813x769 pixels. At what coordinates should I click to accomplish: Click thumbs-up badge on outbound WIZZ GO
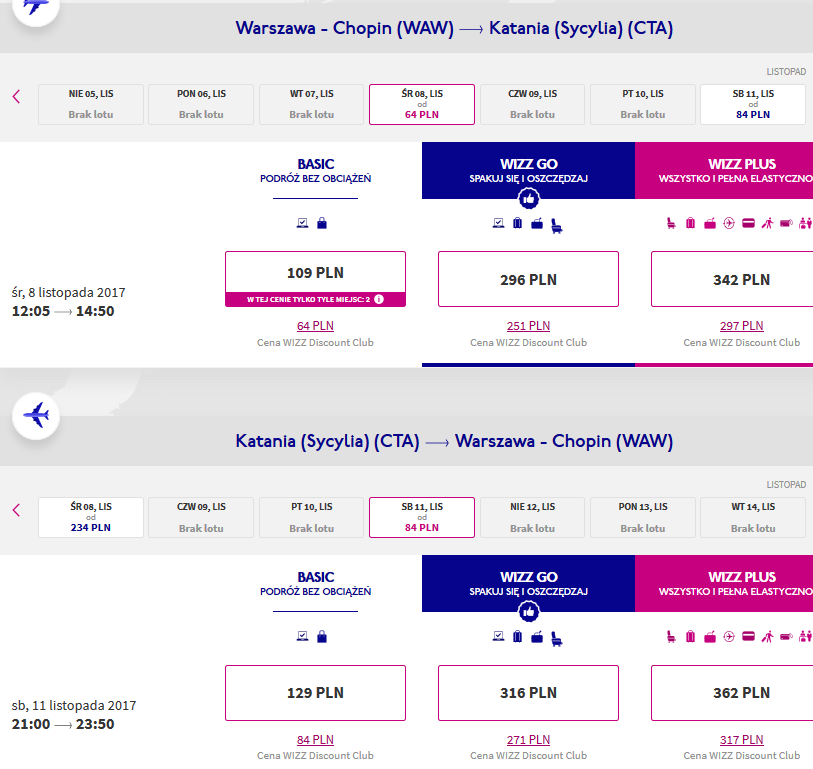(x=529, y=199)
